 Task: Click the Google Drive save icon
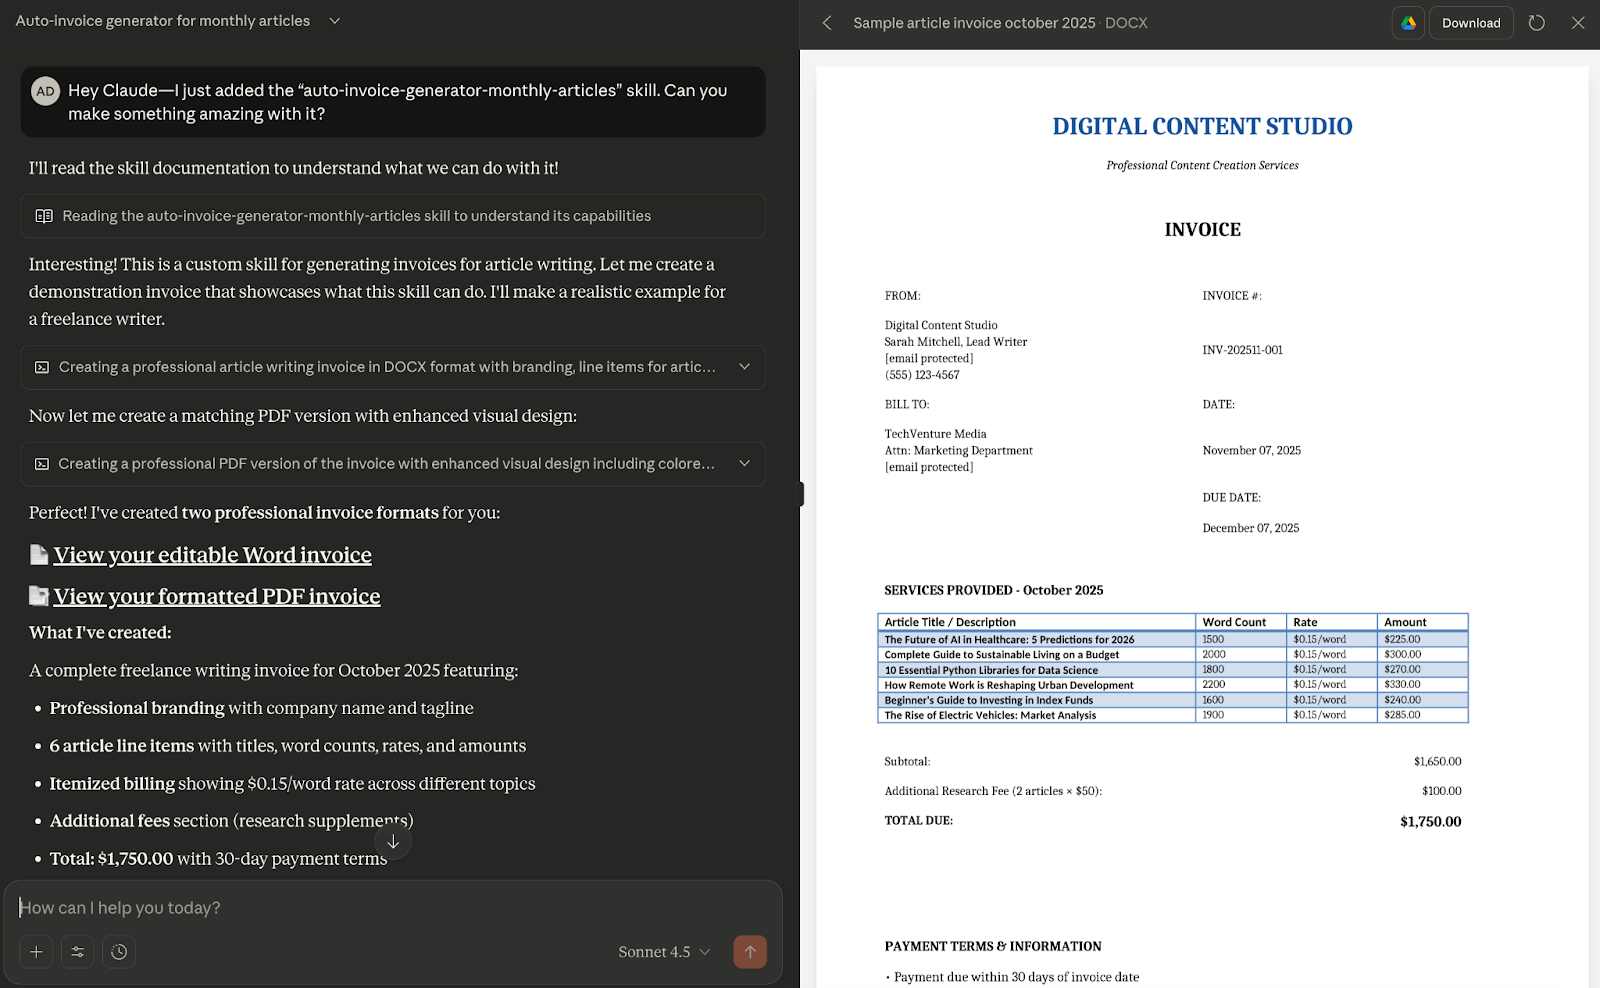[1408, 23]
